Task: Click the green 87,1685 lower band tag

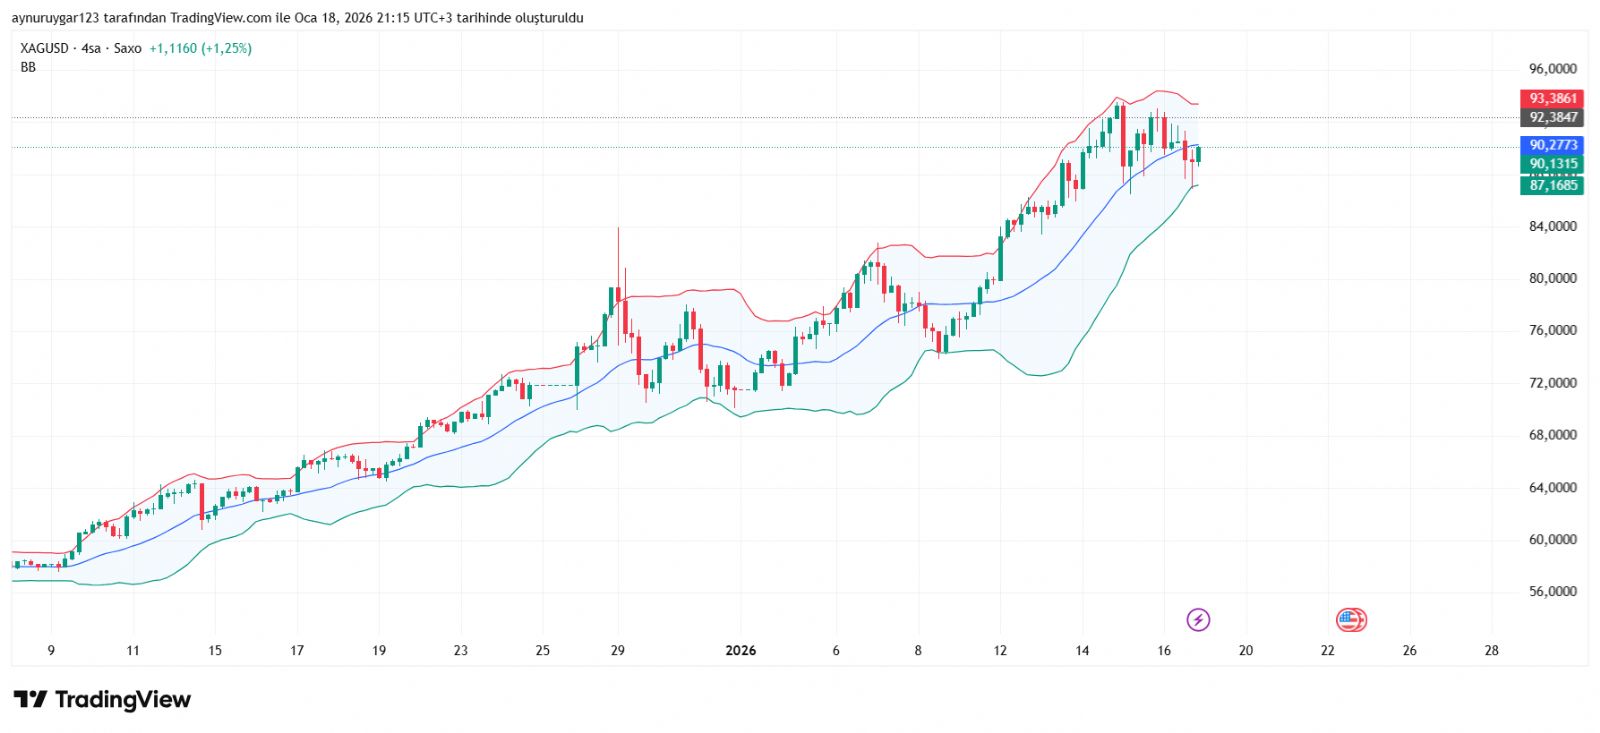Action: tap(1552, 185)
